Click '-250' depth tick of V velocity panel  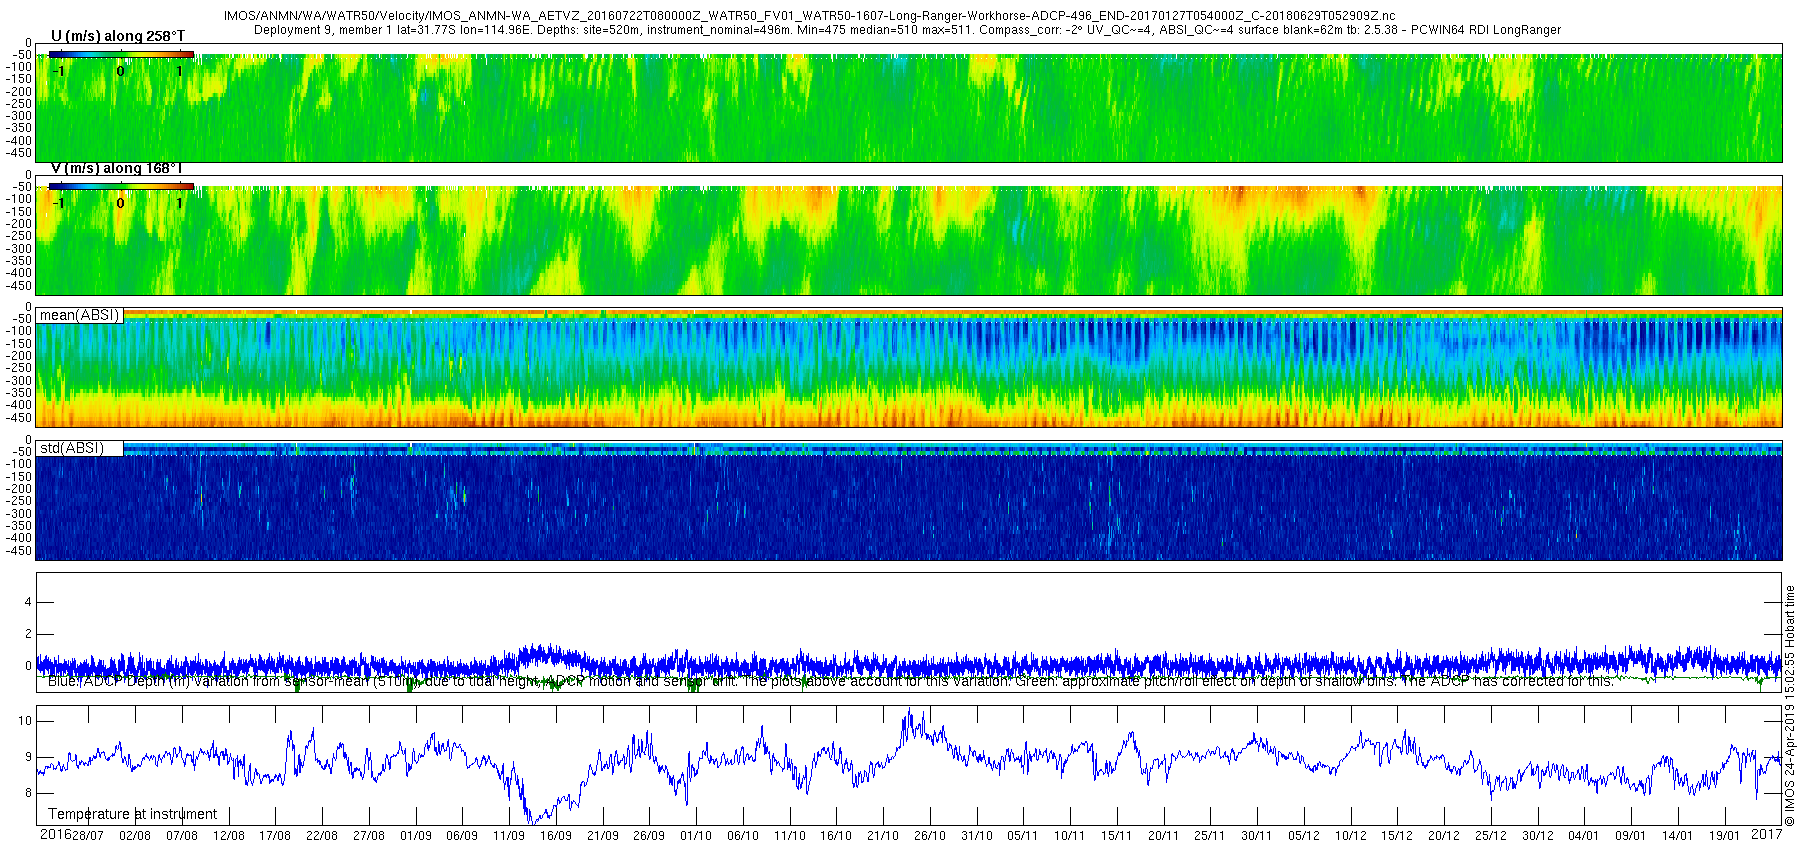19,236
